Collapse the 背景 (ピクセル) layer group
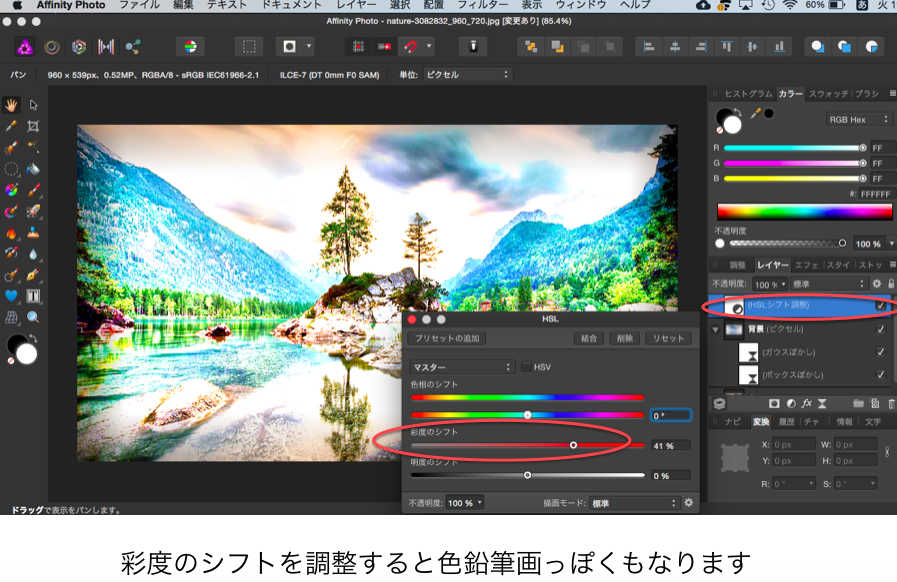Viewport: 897px width, 582px height. click(715, 329)
